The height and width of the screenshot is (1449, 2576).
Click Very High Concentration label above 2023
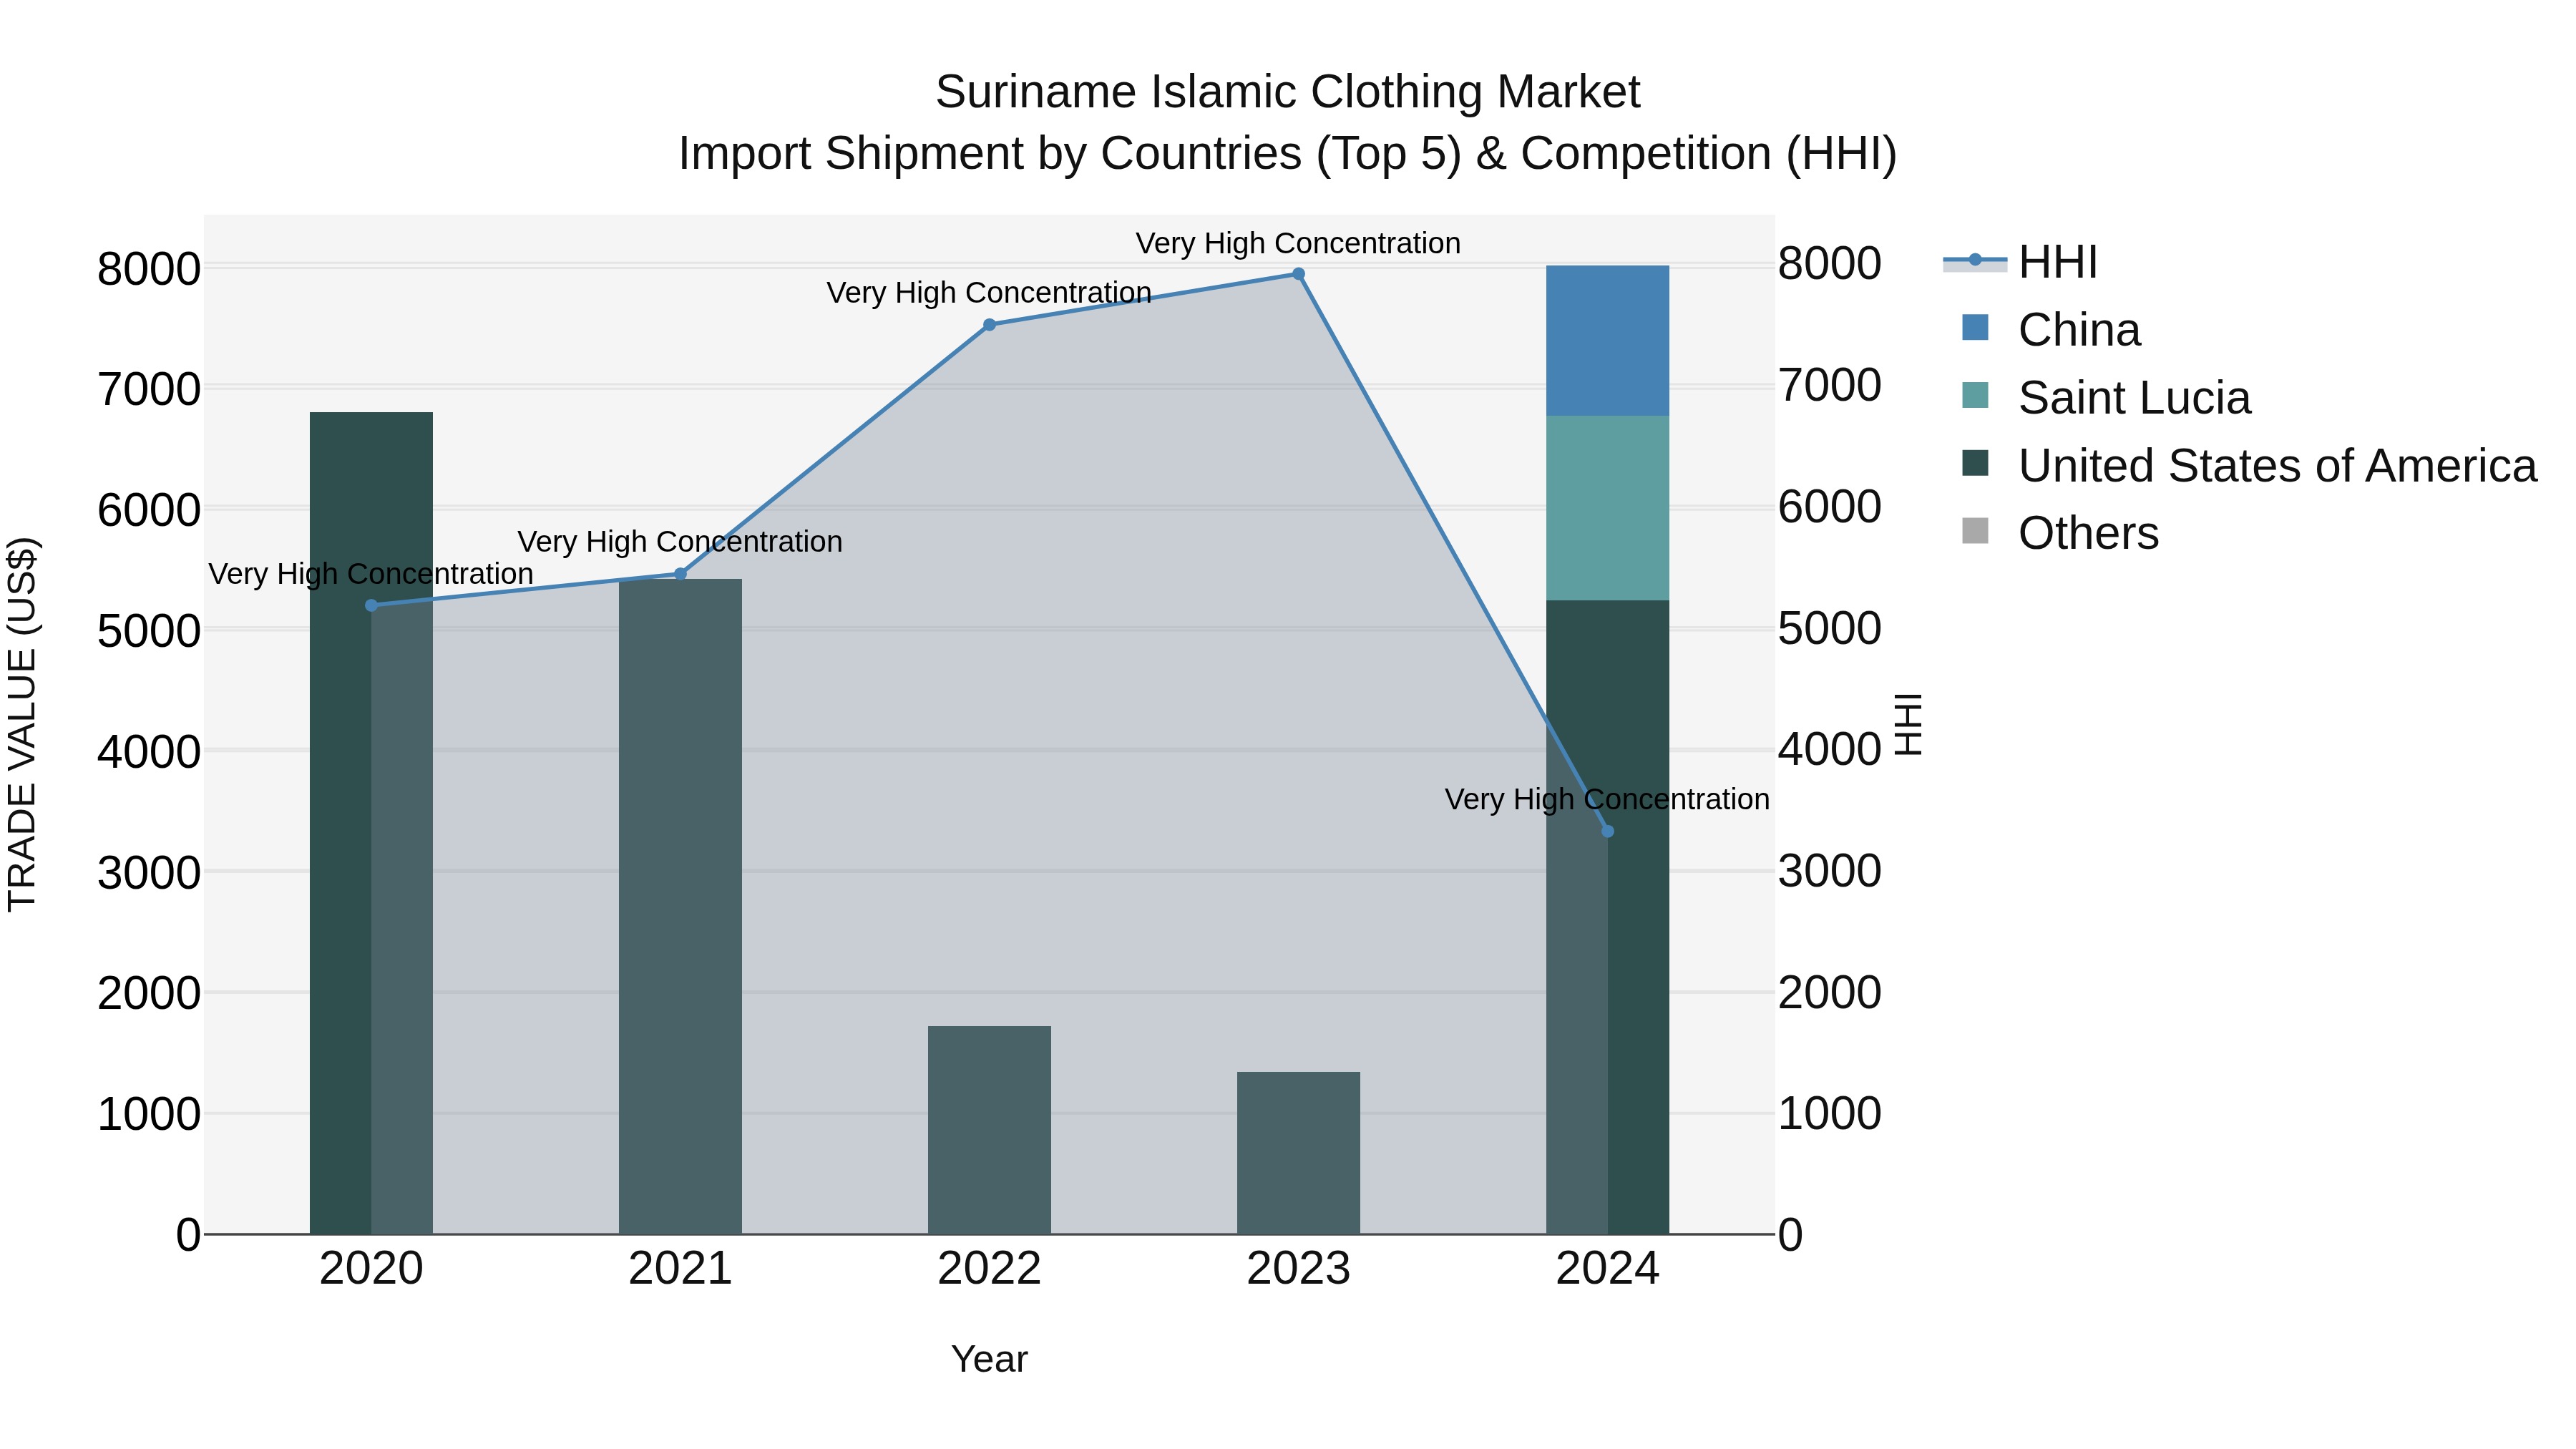pos(1298,243)
